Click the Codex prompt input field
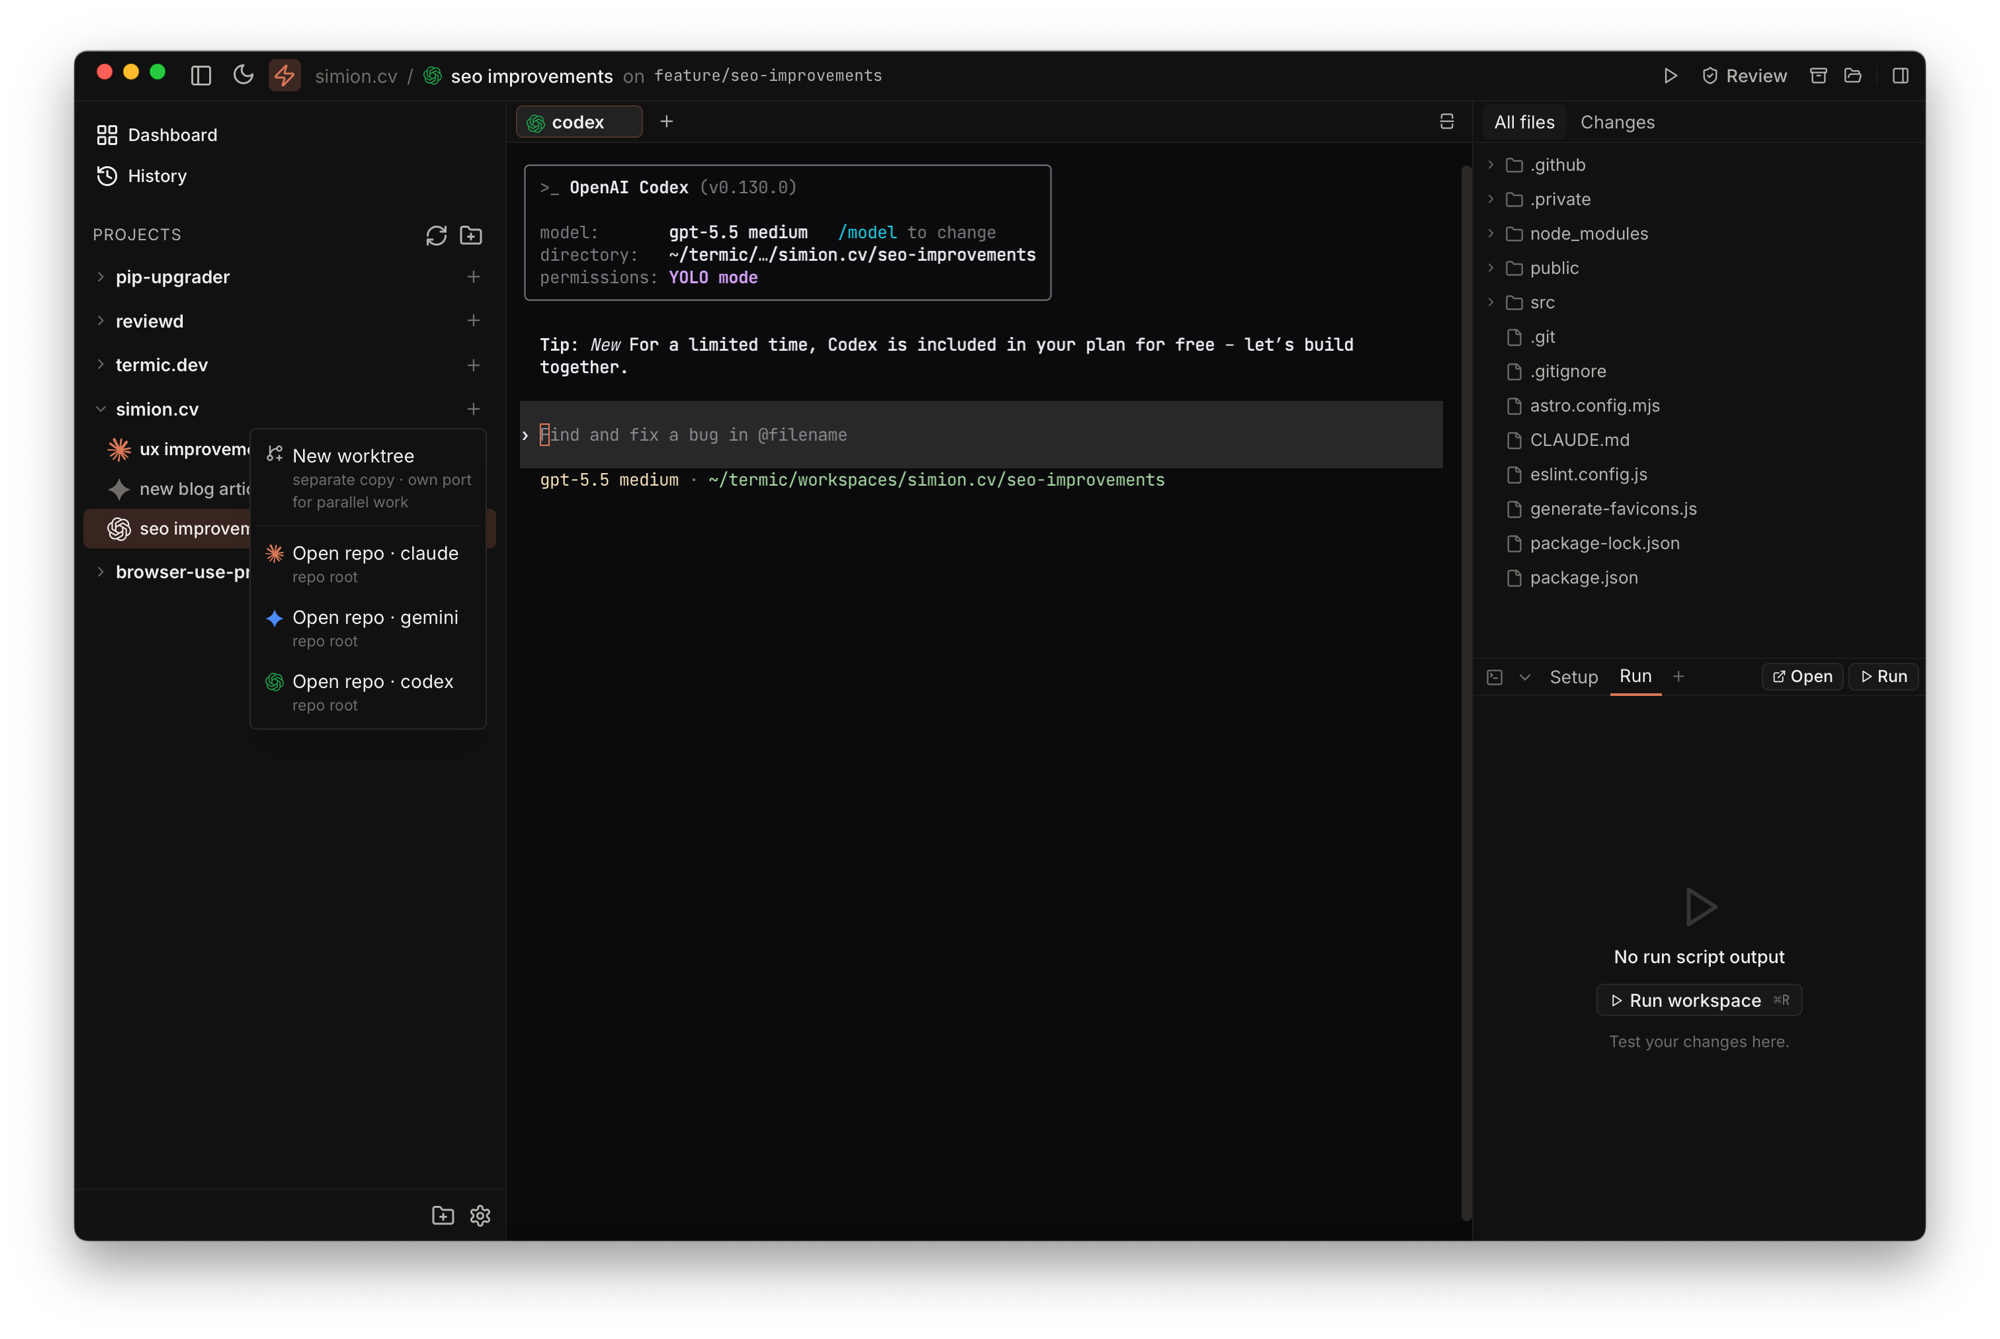This screenshot has height=1339, width=2000. pyautogui.click(x=981, y=435)
